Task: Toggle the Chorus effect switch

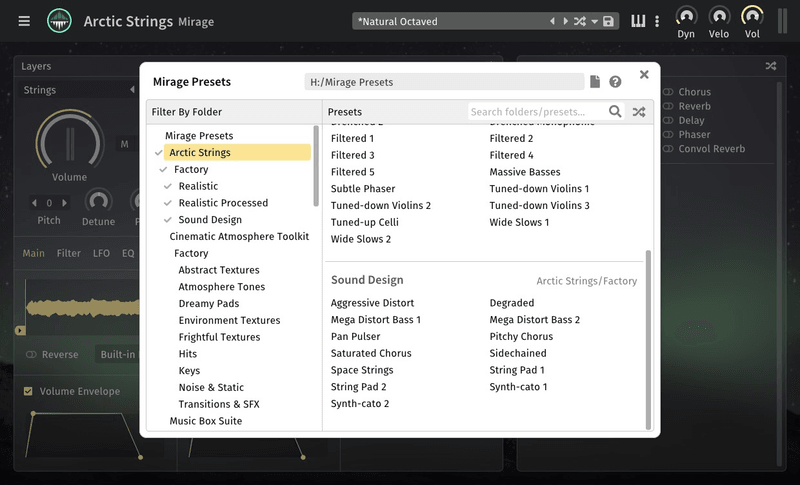Action: (668, 92)
